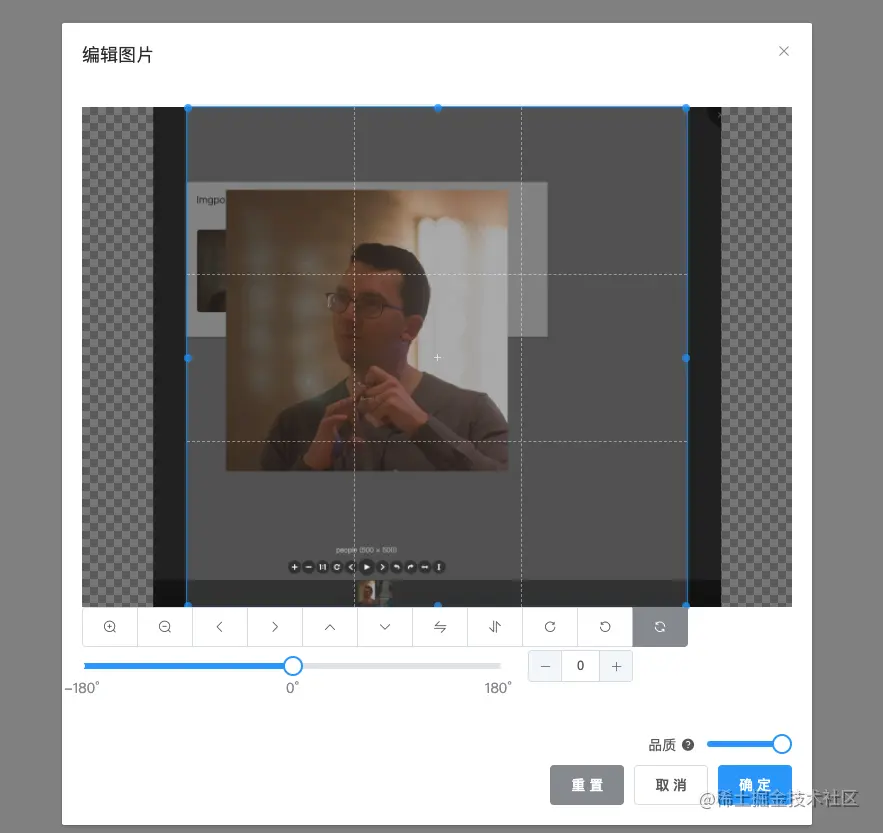The image size is (883, 833).
Task: Confirm edits with the 确定 button
Action: (754, 785)
